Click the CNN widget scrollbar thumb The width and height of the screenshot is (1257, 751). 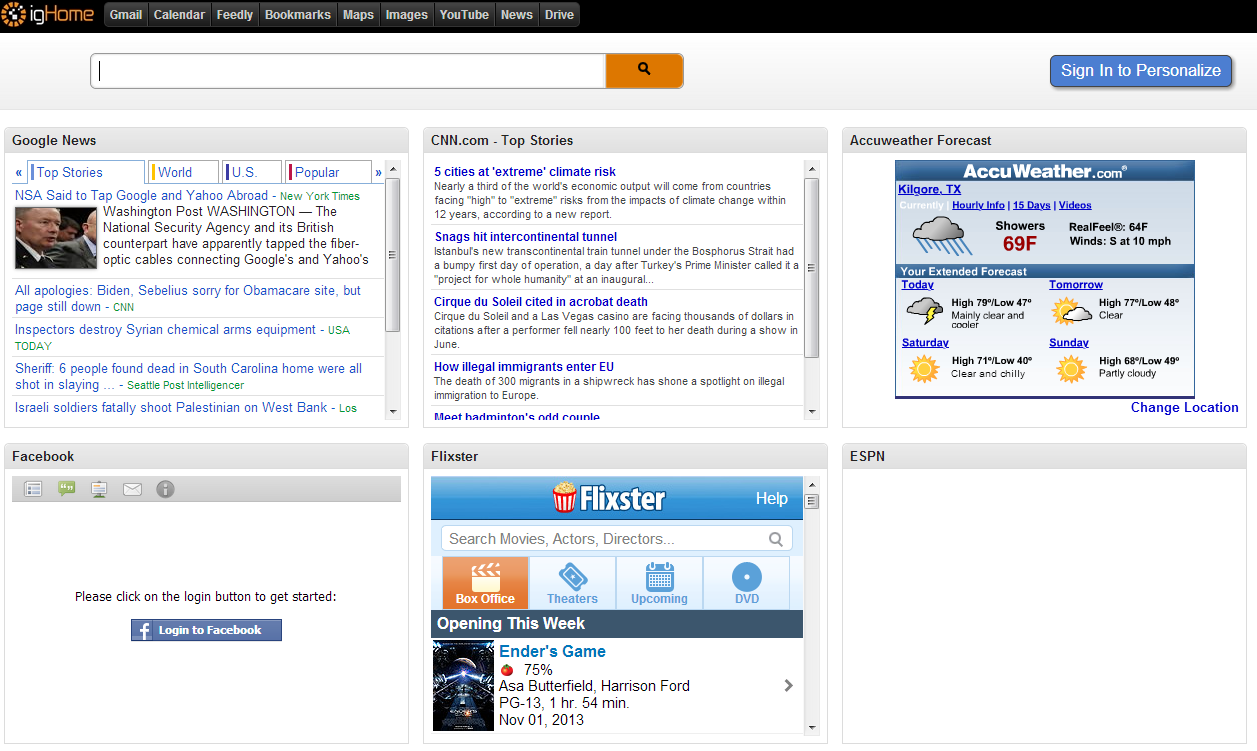[812, 267]
